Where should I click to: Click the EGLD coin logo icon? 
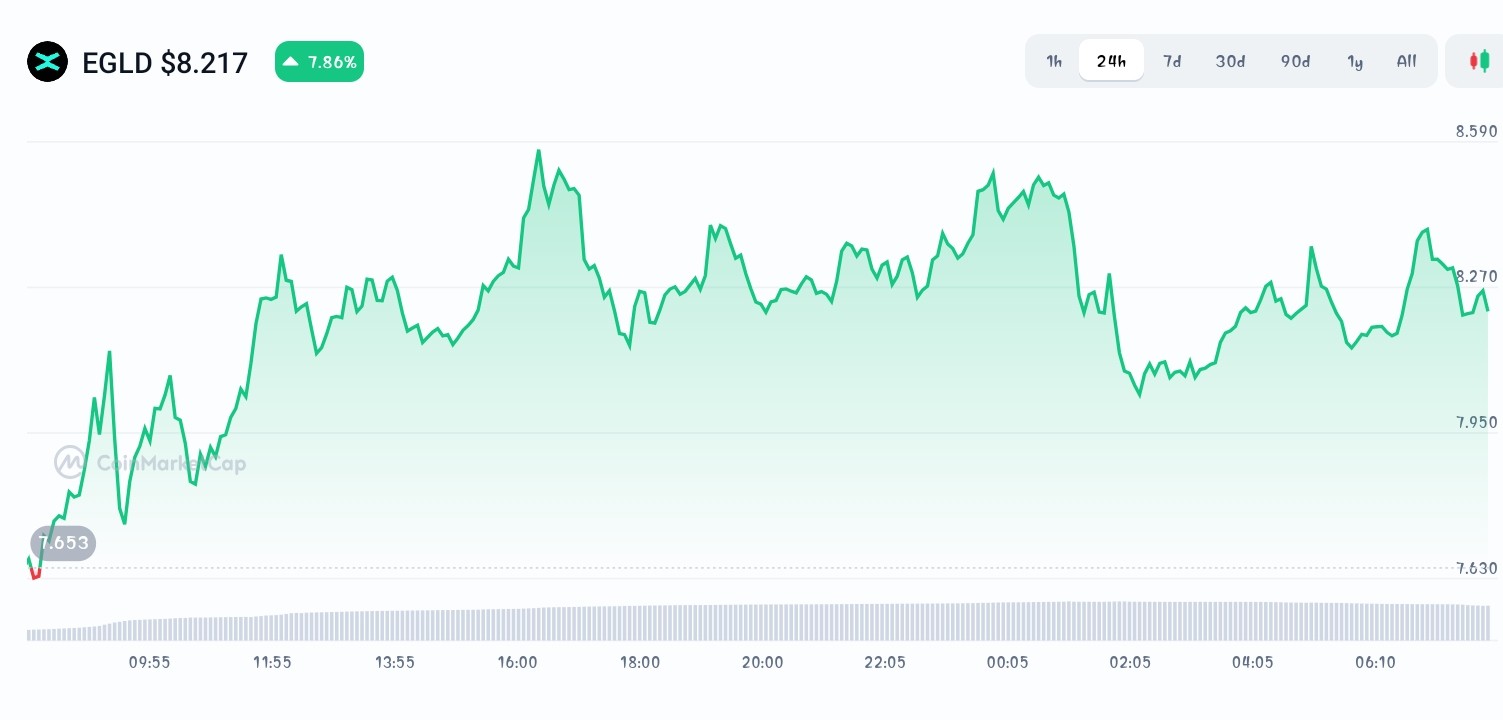click(48, 62)
